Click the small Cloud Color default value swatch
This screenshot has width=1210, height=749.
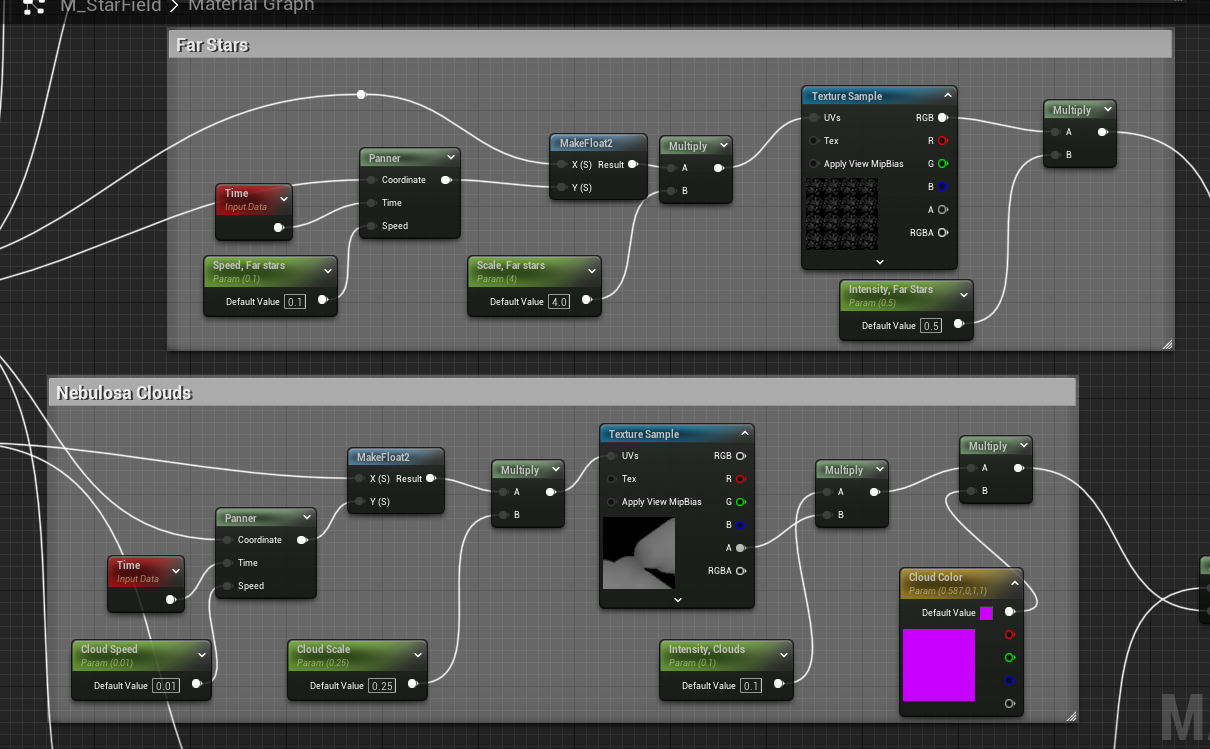[x=986, y=613]
